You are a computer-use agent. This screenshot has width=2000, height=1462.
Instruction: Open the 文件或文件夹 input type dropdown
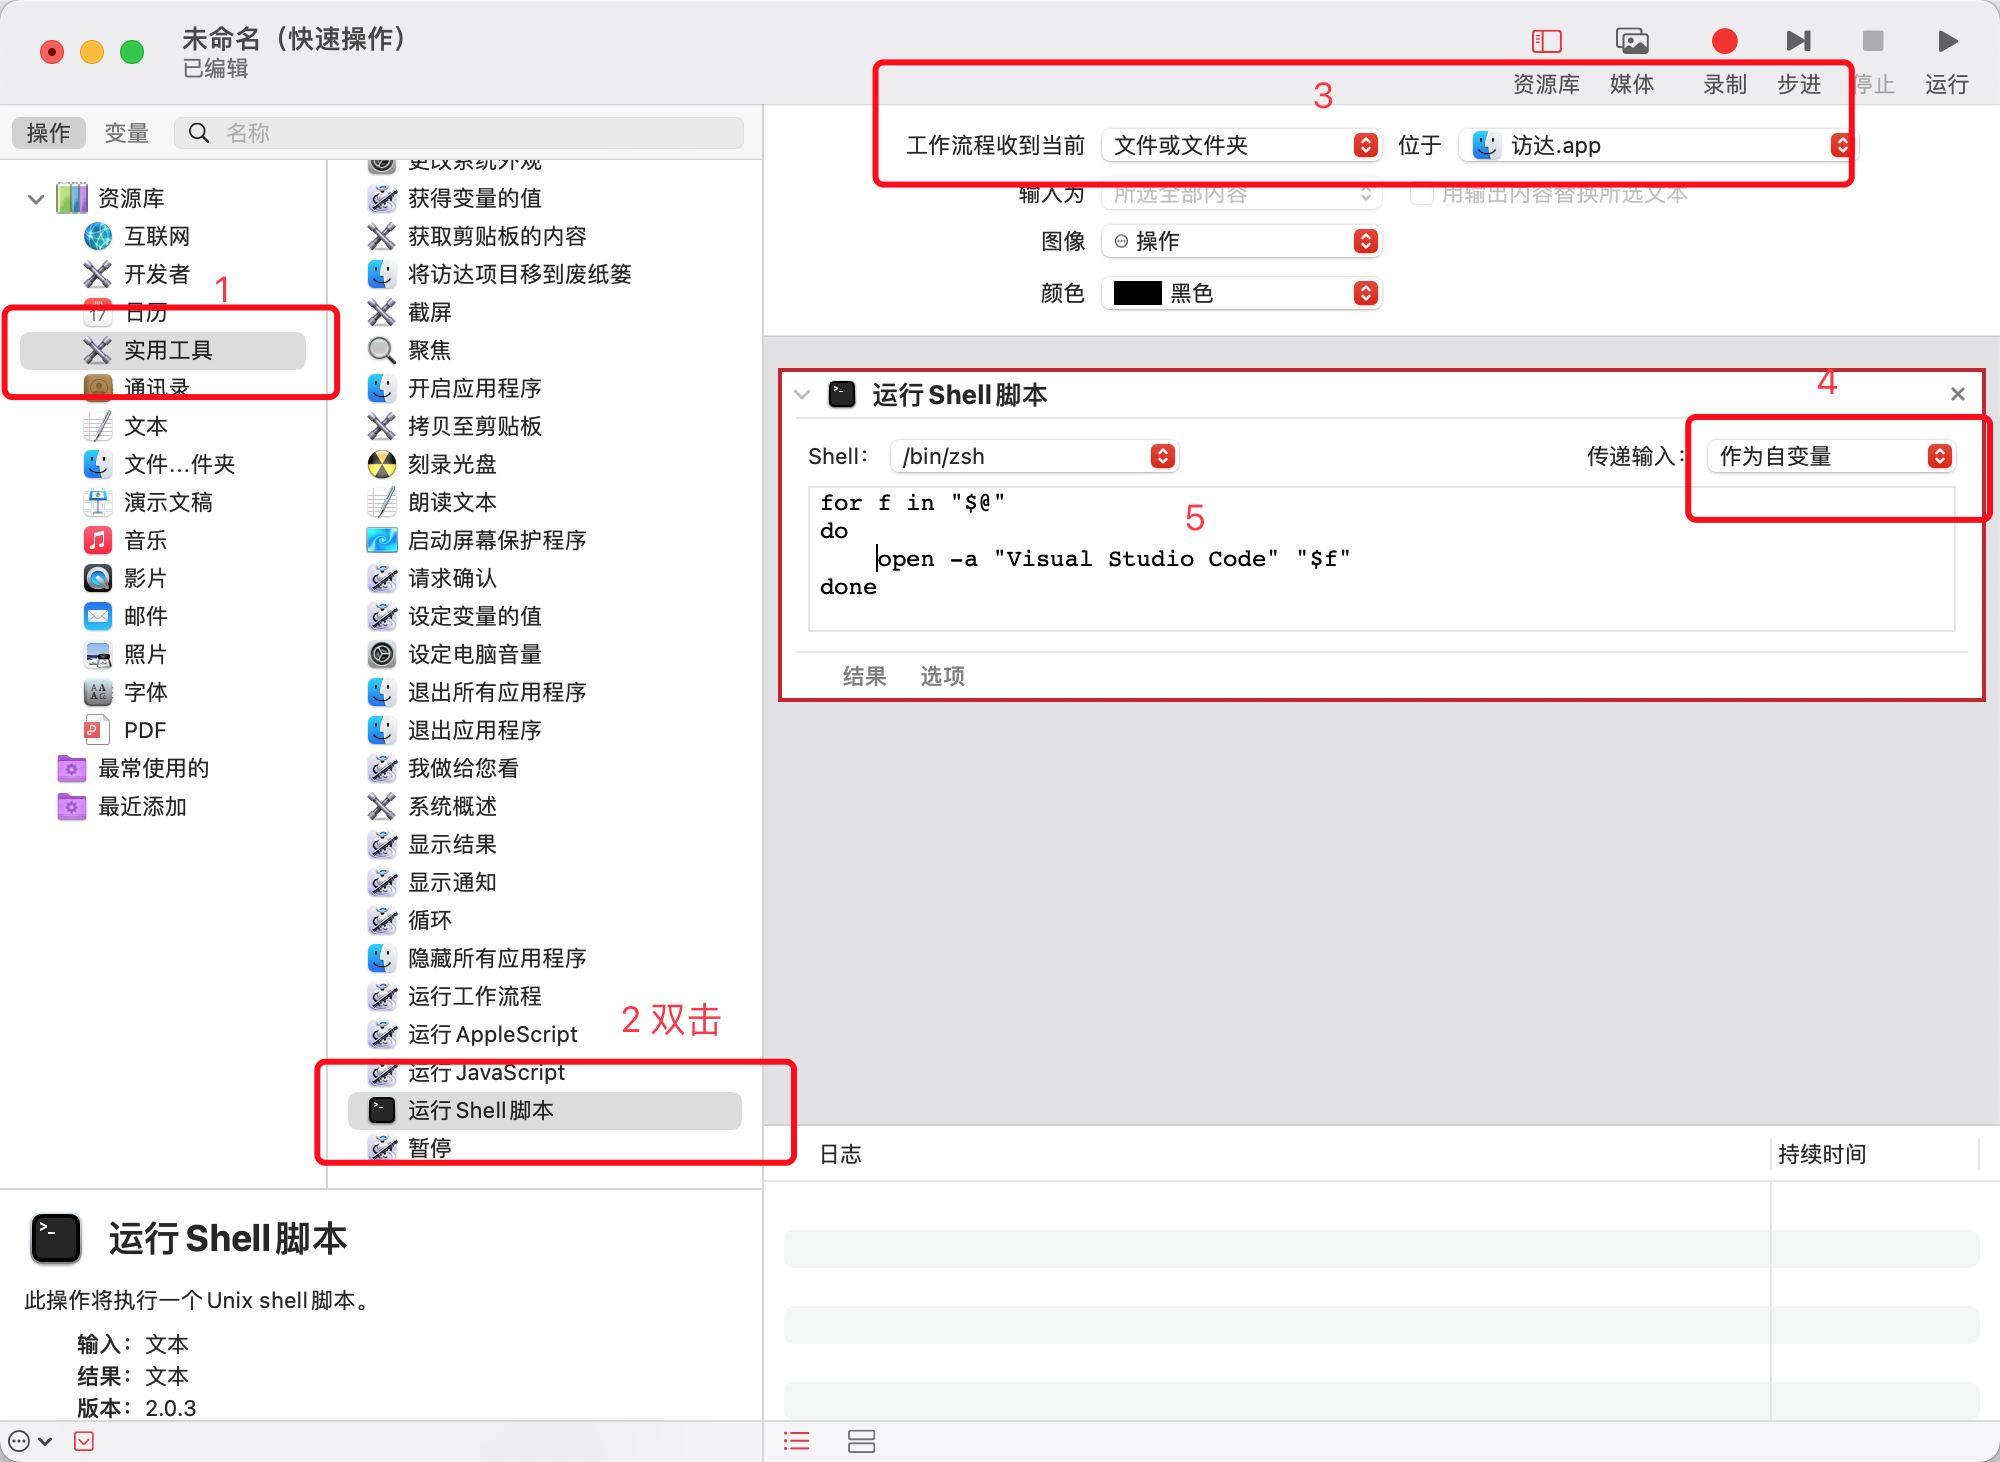tap(1241, 145)
